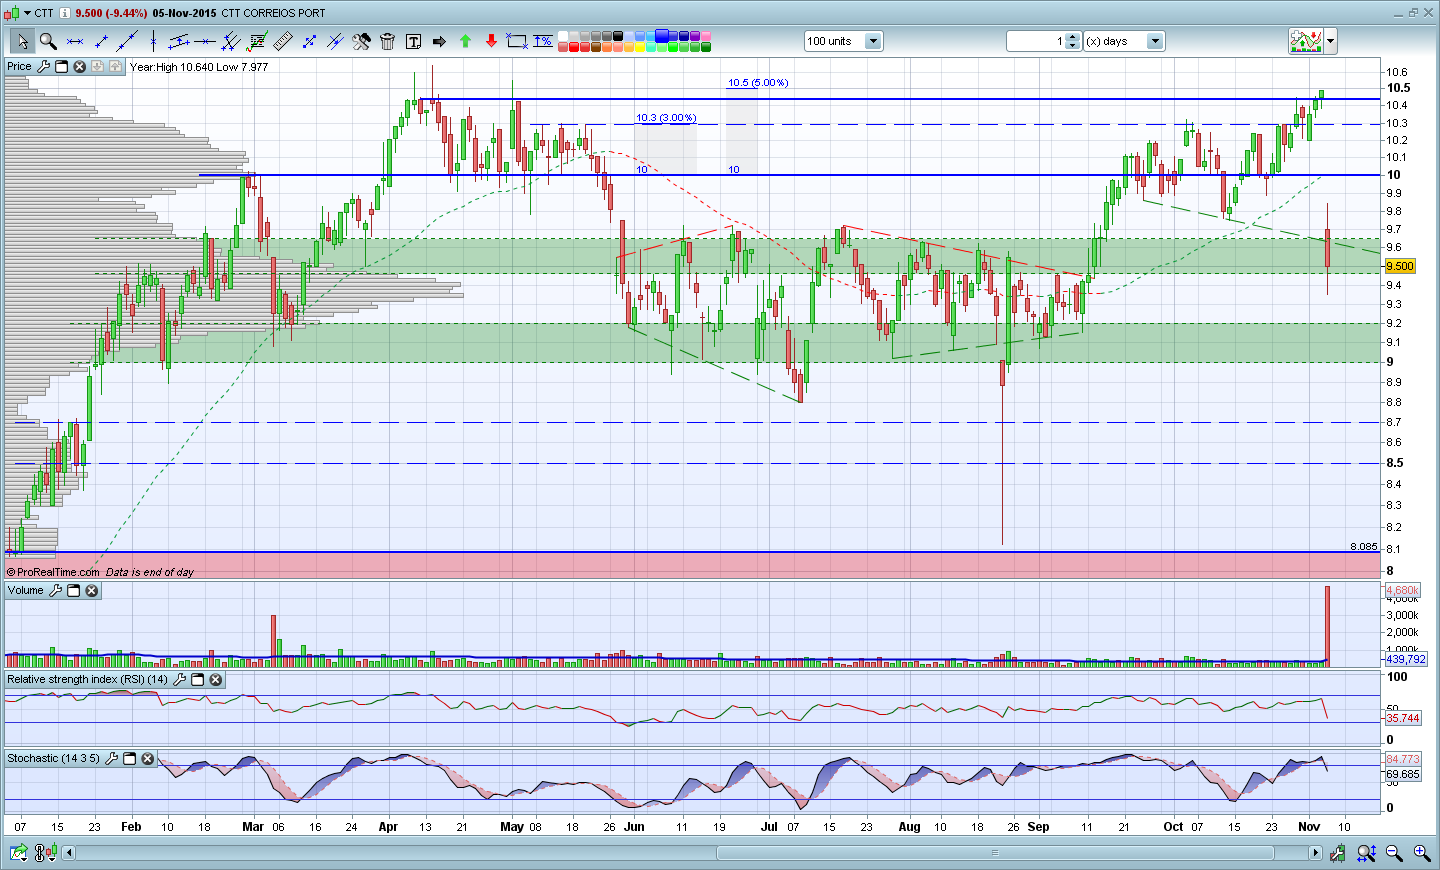Open the 100 units dropdown
The height and width of the screenshot is (870, 1440).
click(873, 41)
